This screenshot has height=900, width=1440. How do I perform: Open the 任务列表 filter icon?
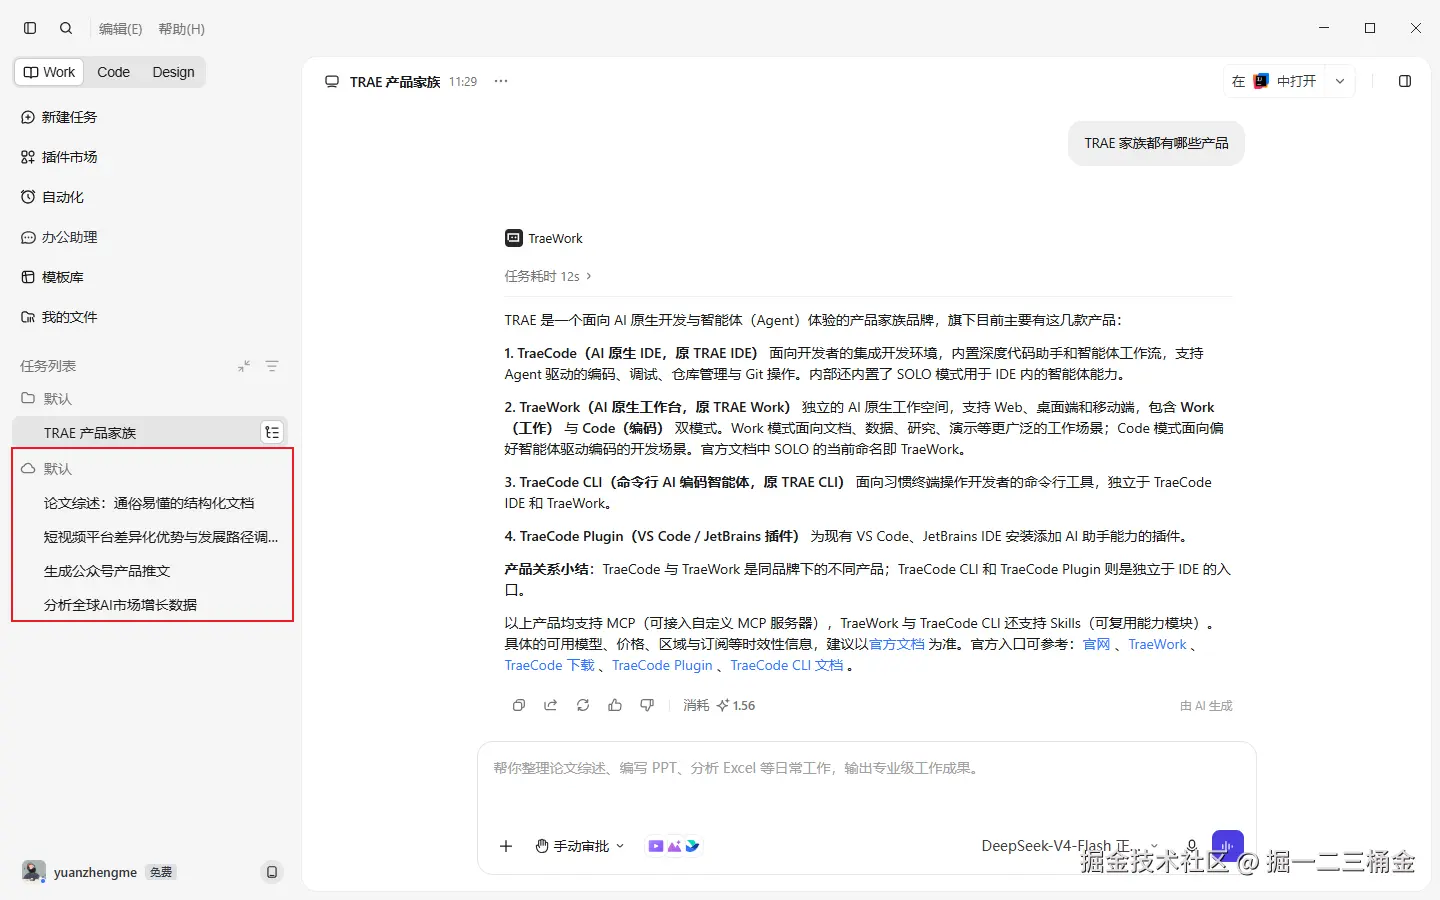pos(272,366)
